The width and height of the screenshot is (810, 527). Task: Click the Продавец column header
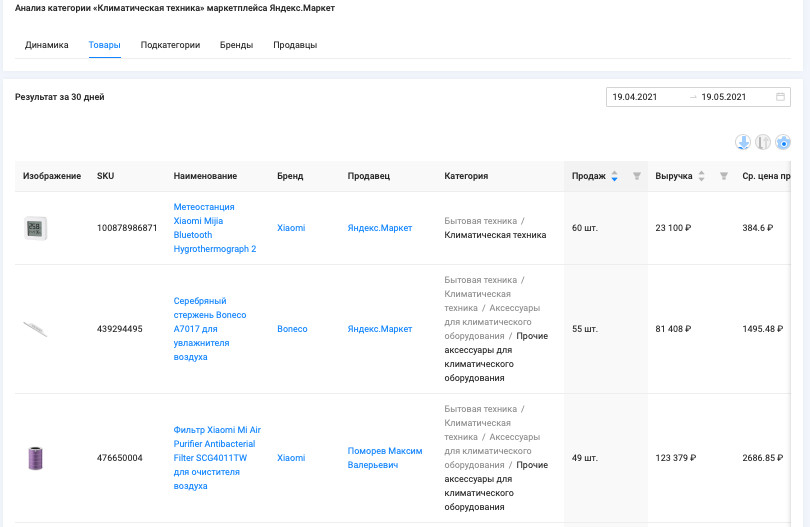[x=368, y=176]
